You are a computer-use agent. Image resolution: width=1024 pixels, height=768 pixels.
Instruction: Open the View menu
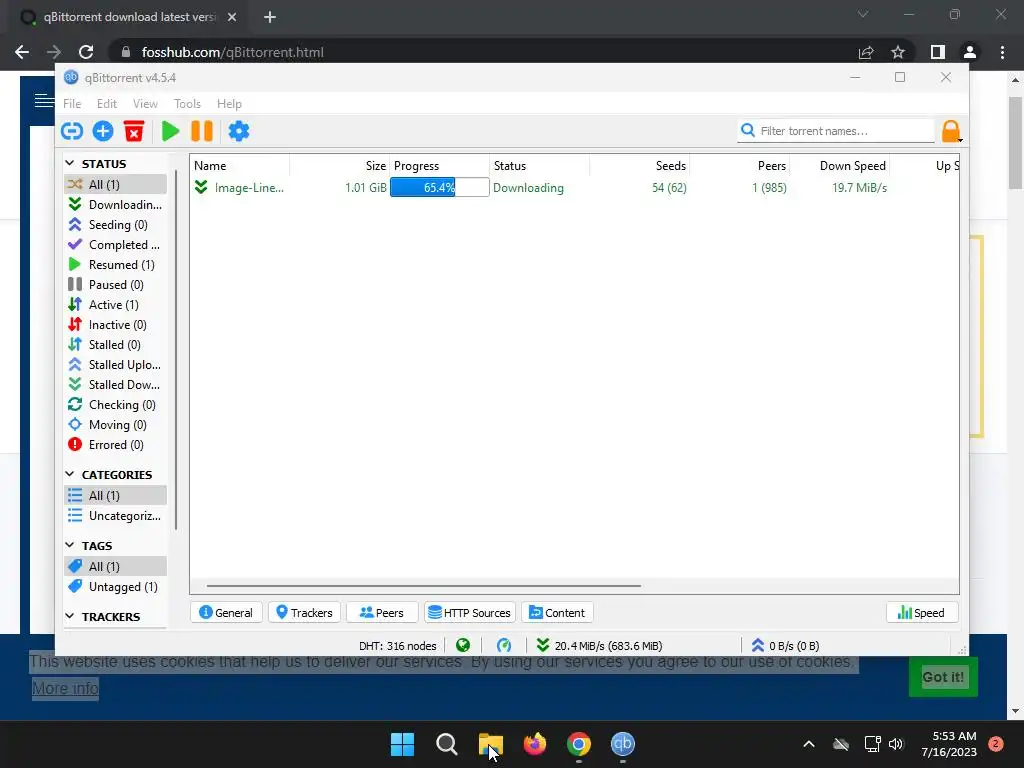[x=145, y=103]
